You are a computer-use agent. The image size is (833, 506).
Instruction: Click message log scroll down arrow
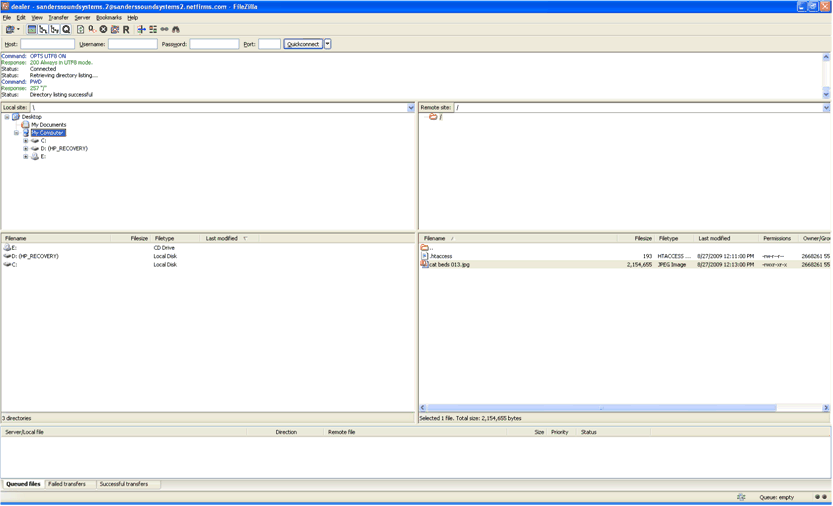pos(826,95)
